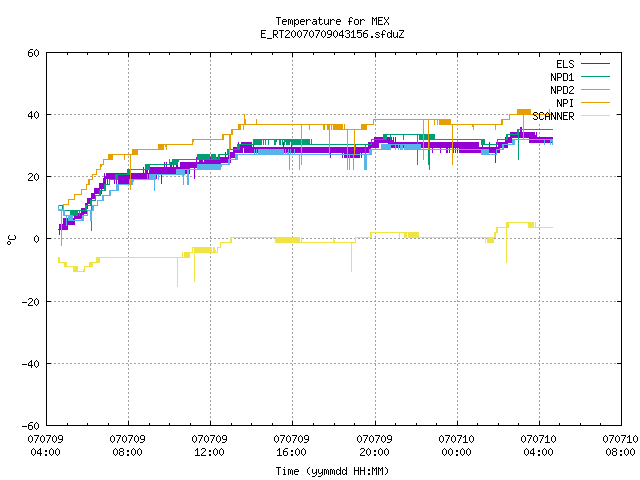Click the x-axis title 'Time (yymmdd HH:MM)'

coord(332,471)
